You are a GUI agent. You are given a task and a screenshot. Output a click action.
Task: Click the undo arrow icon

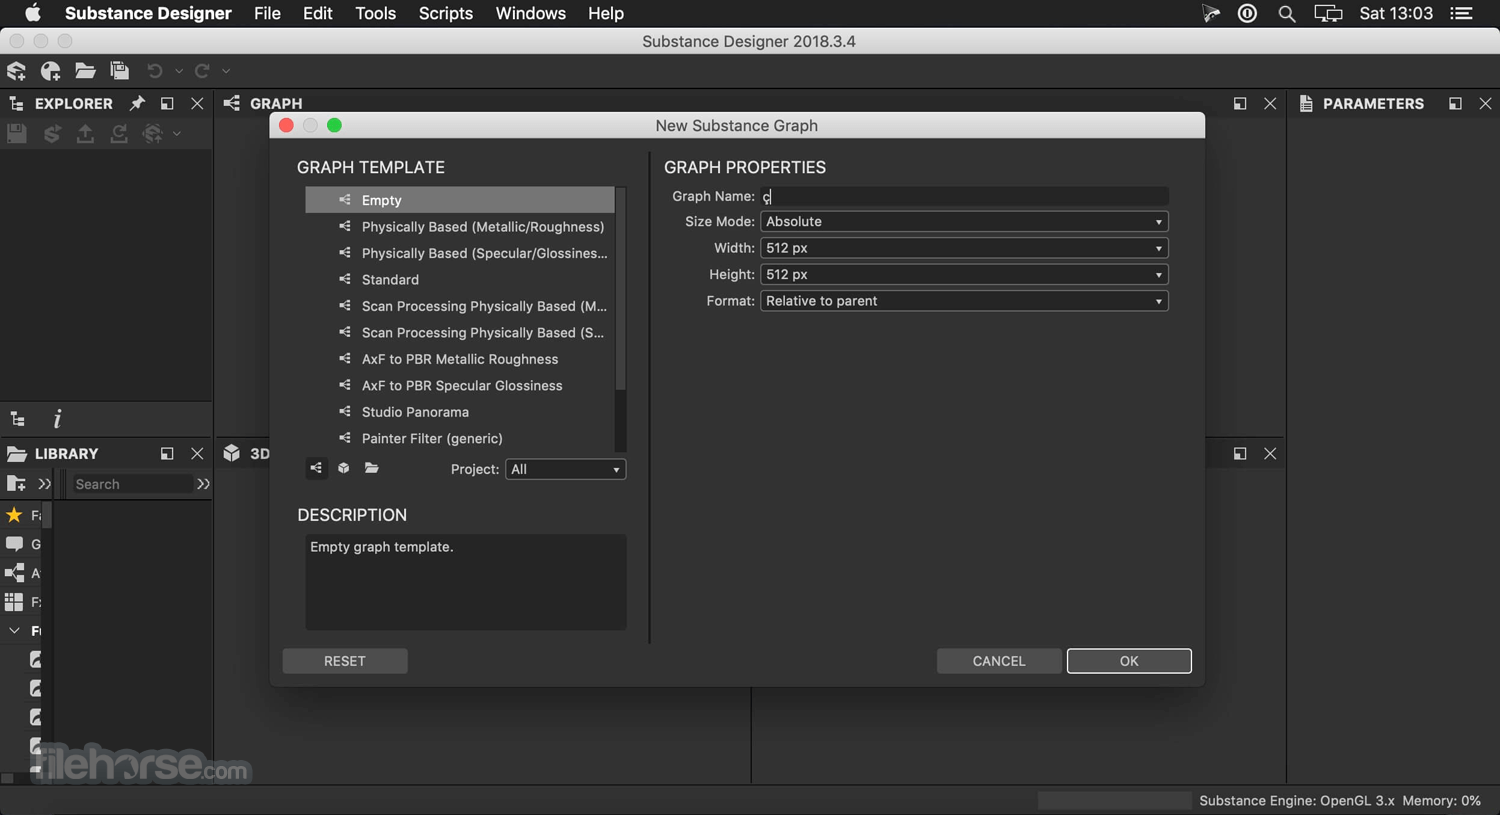point(155,71)
